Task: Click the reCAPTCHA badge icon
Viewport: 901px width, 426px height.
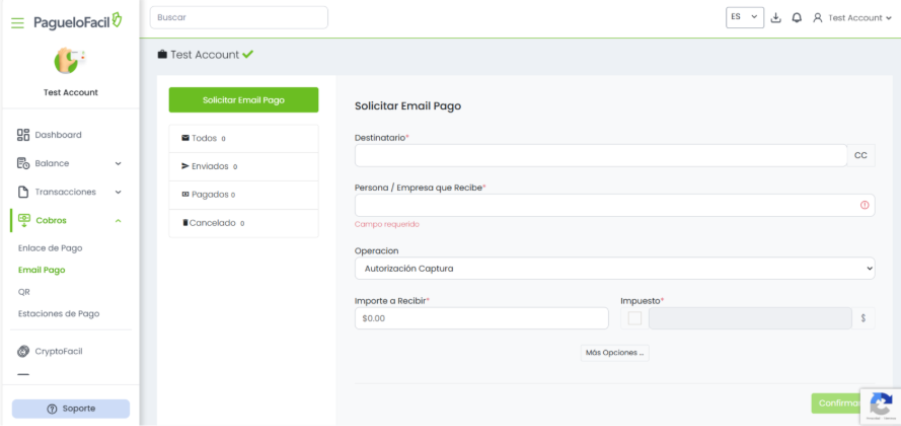Action: (x=880, y=404)
